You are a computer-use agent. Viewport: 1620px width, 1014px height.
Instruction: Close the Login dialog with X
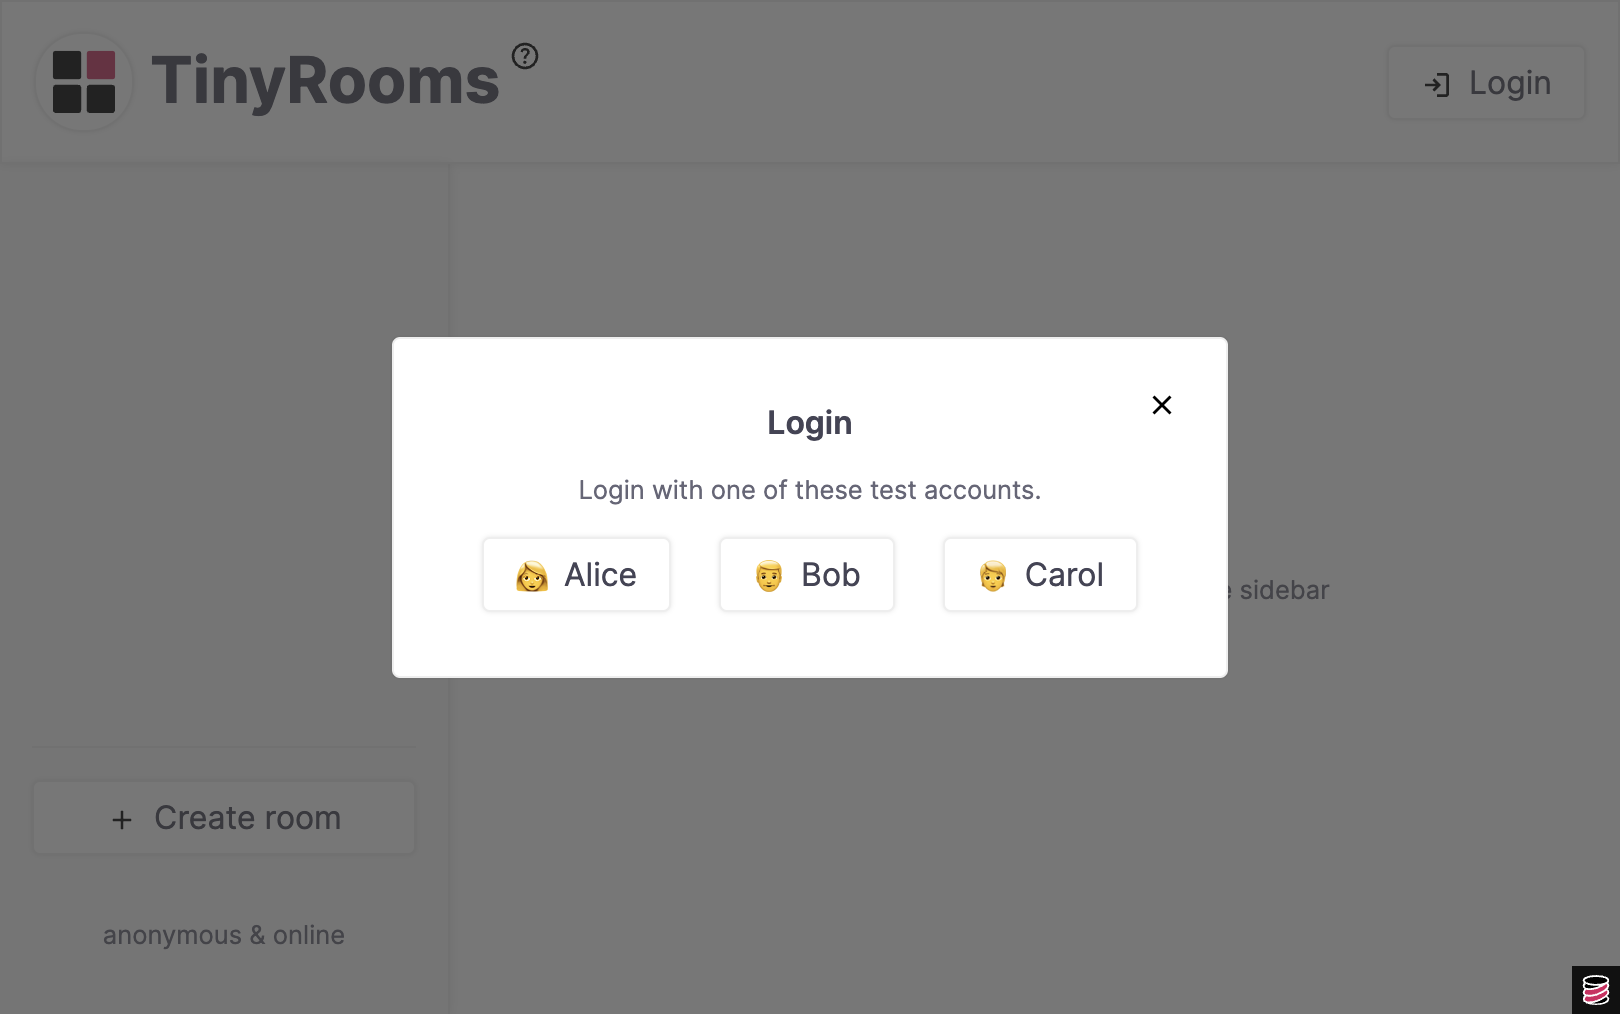(1161, 405)
